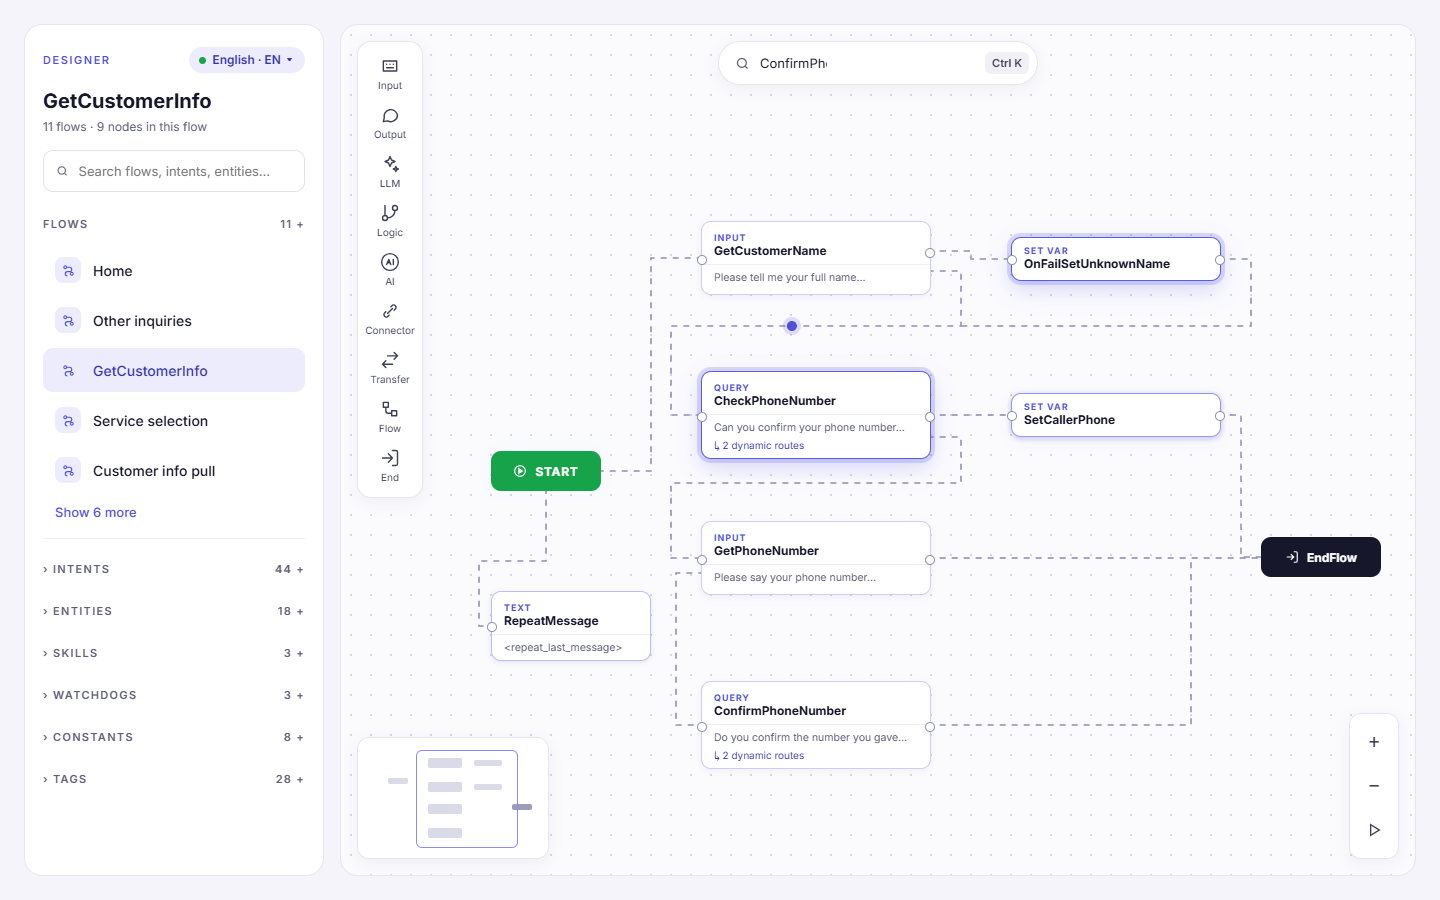1440x900 pixels.
Task: Zoom out of the canvas
Action: (x=1374, y=786)
